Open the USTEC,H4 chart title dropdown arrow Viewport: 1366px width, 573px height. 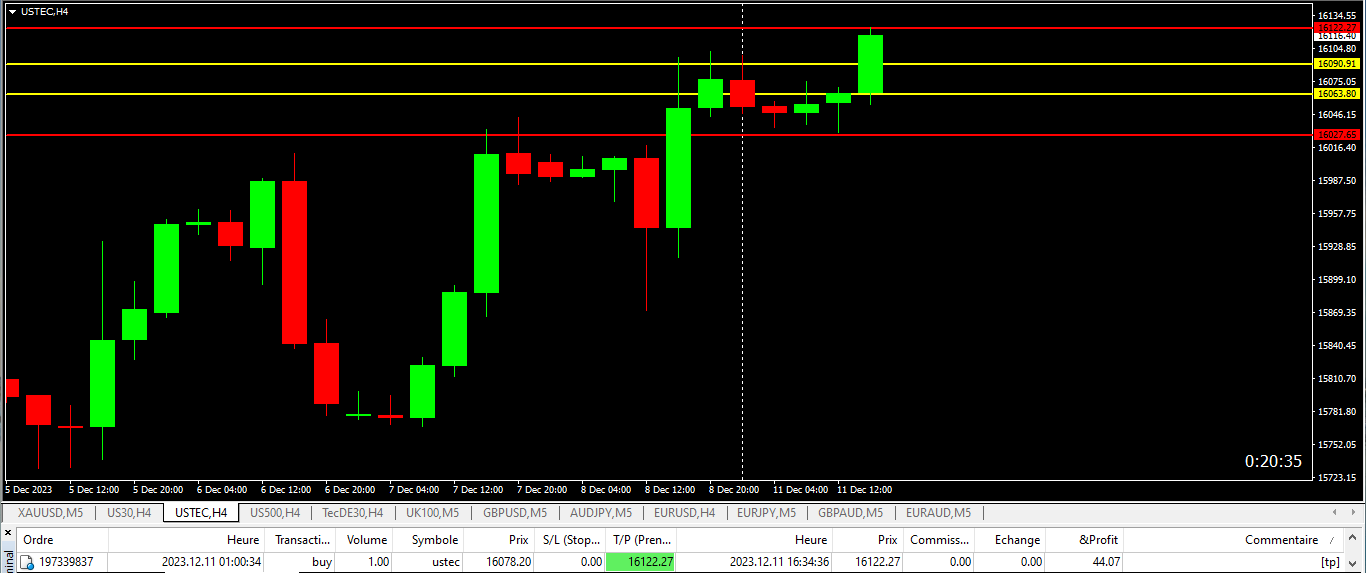12,11
